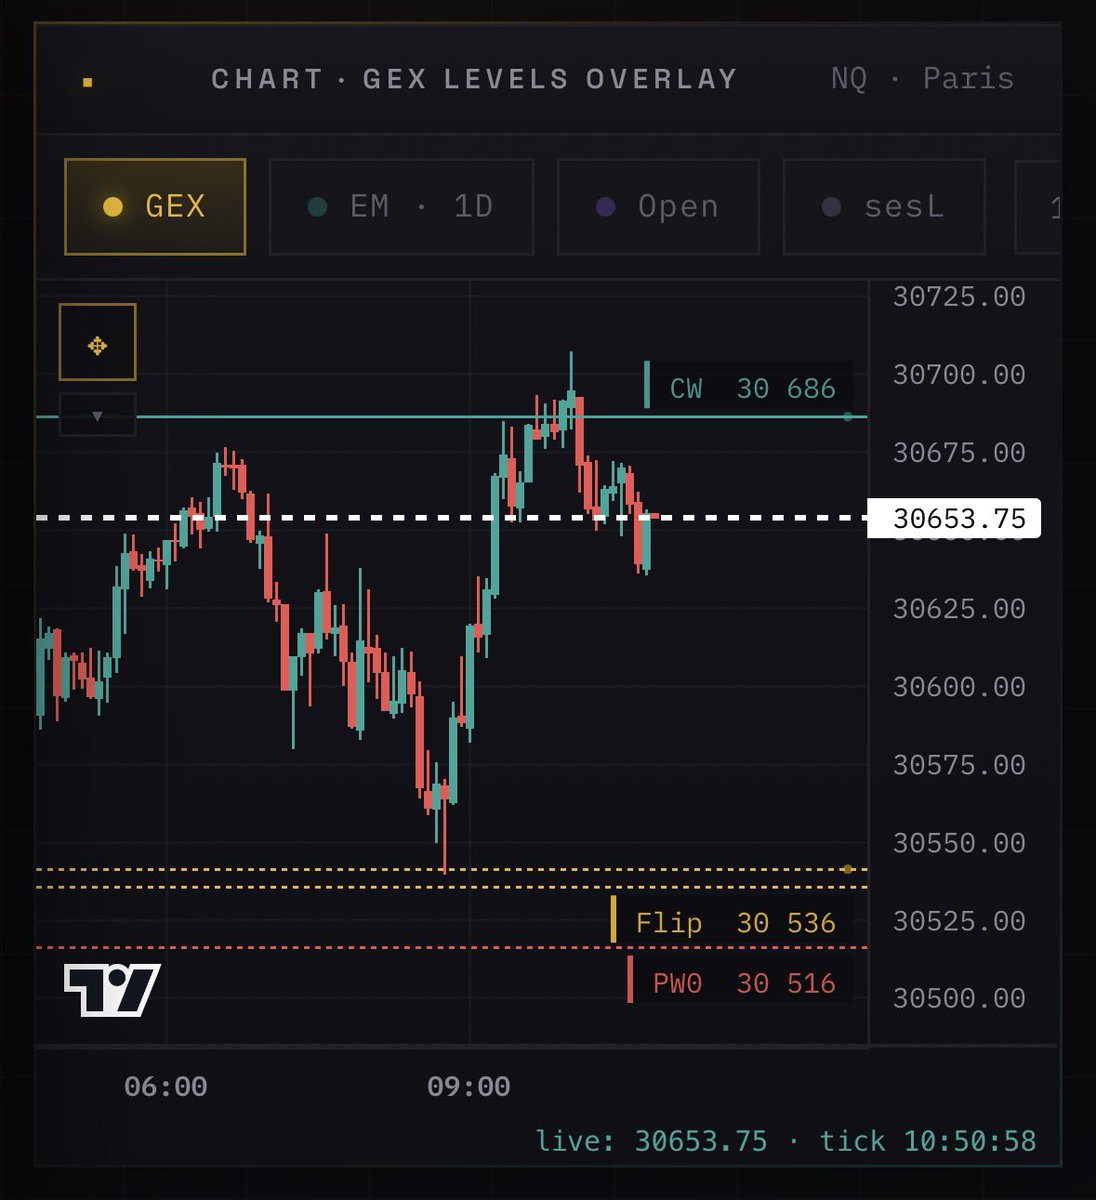Click the 06:00 time axis label
1096x1200 pixels.
166,1086
